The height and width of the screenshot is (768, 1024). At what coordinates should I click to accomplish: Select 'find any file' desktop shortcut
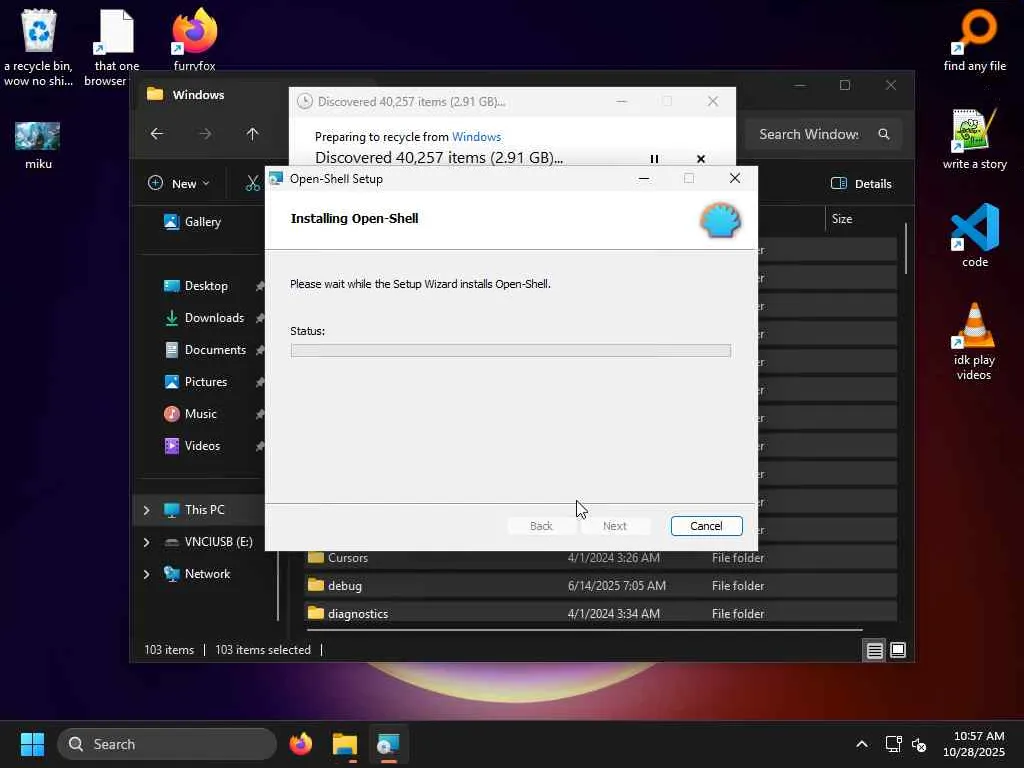(x=974, y=39)
